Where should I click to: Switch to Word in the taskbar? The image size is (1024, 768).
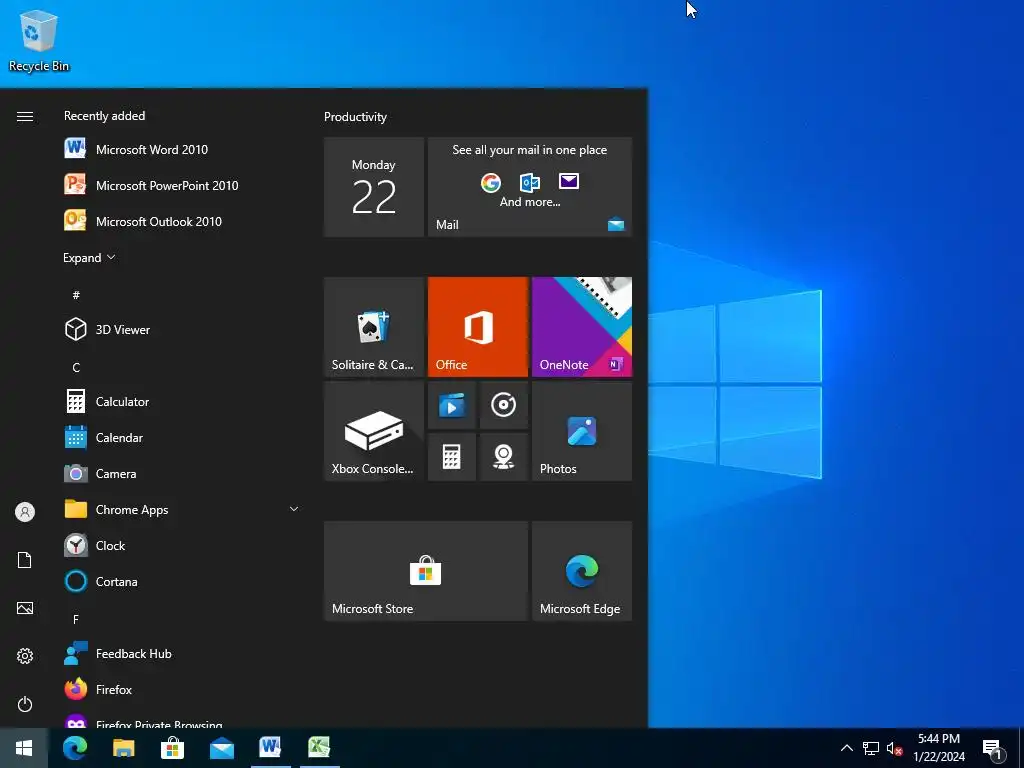(x=270, y=748)
